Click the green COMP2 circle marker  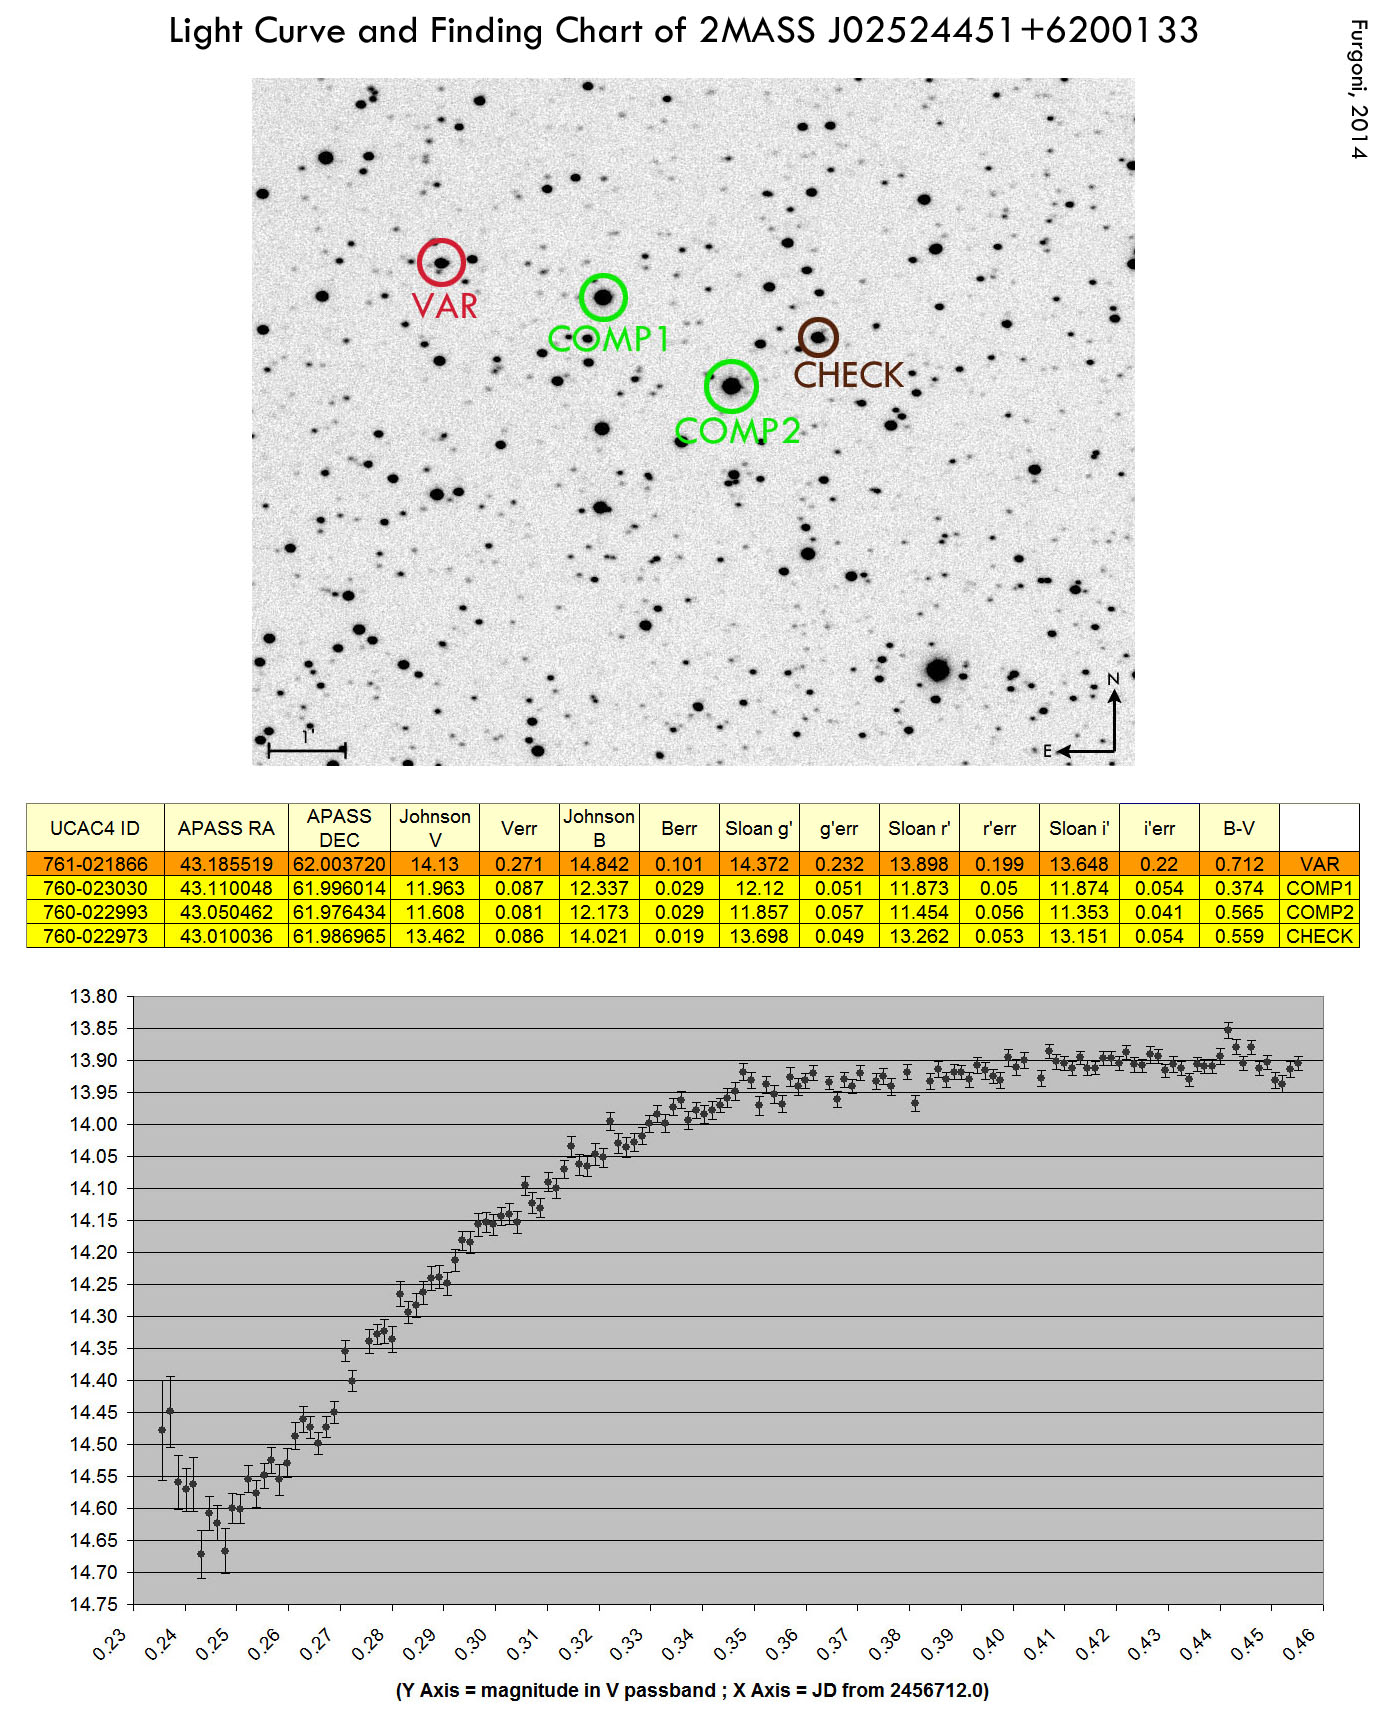(x=731, y=386)
